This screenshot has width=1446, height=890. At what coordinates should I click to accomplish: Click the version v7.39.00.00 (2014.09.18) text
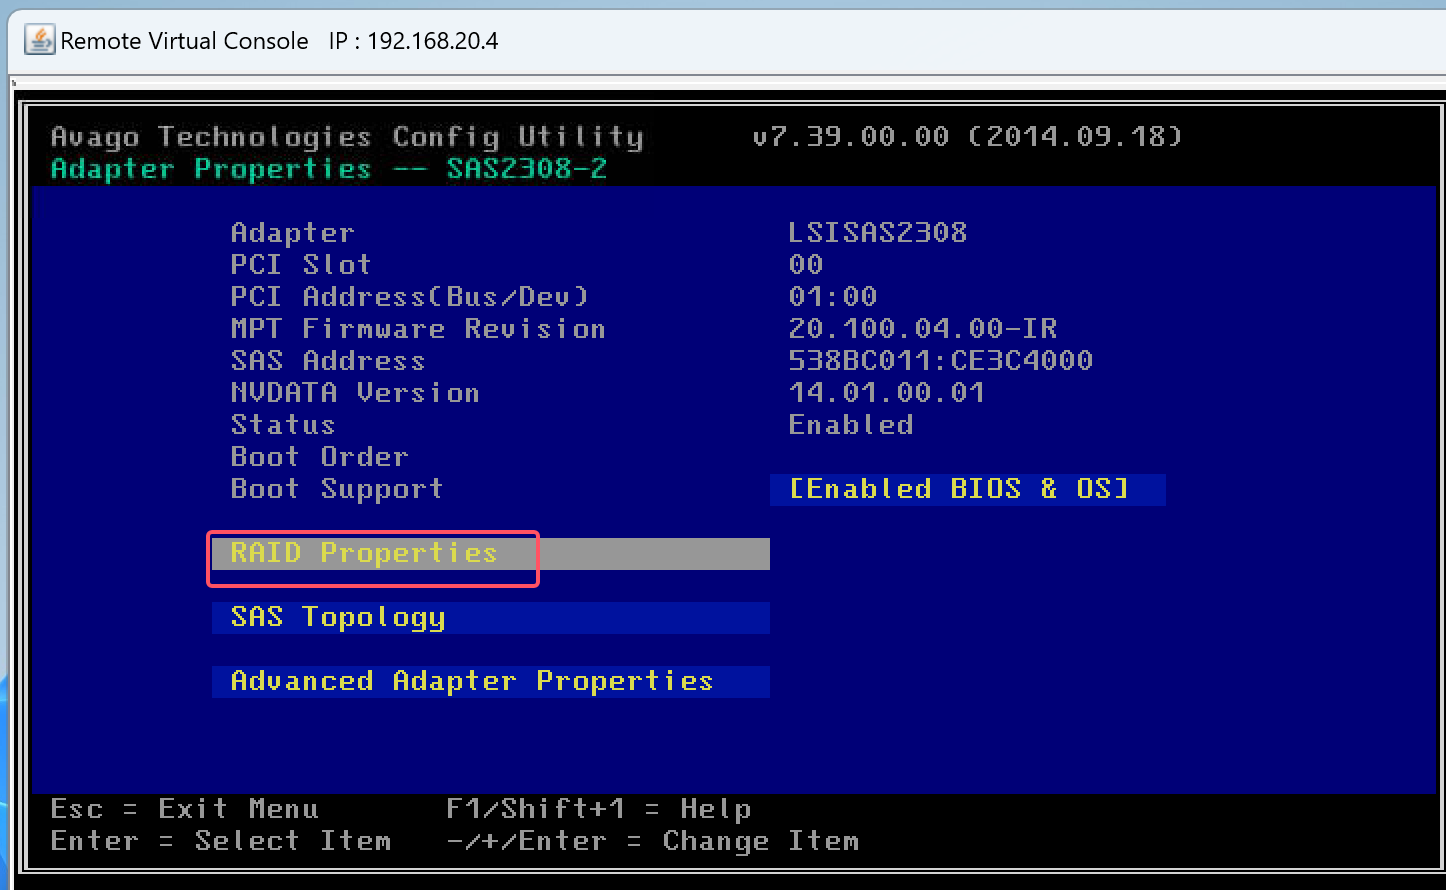(967, 136)
